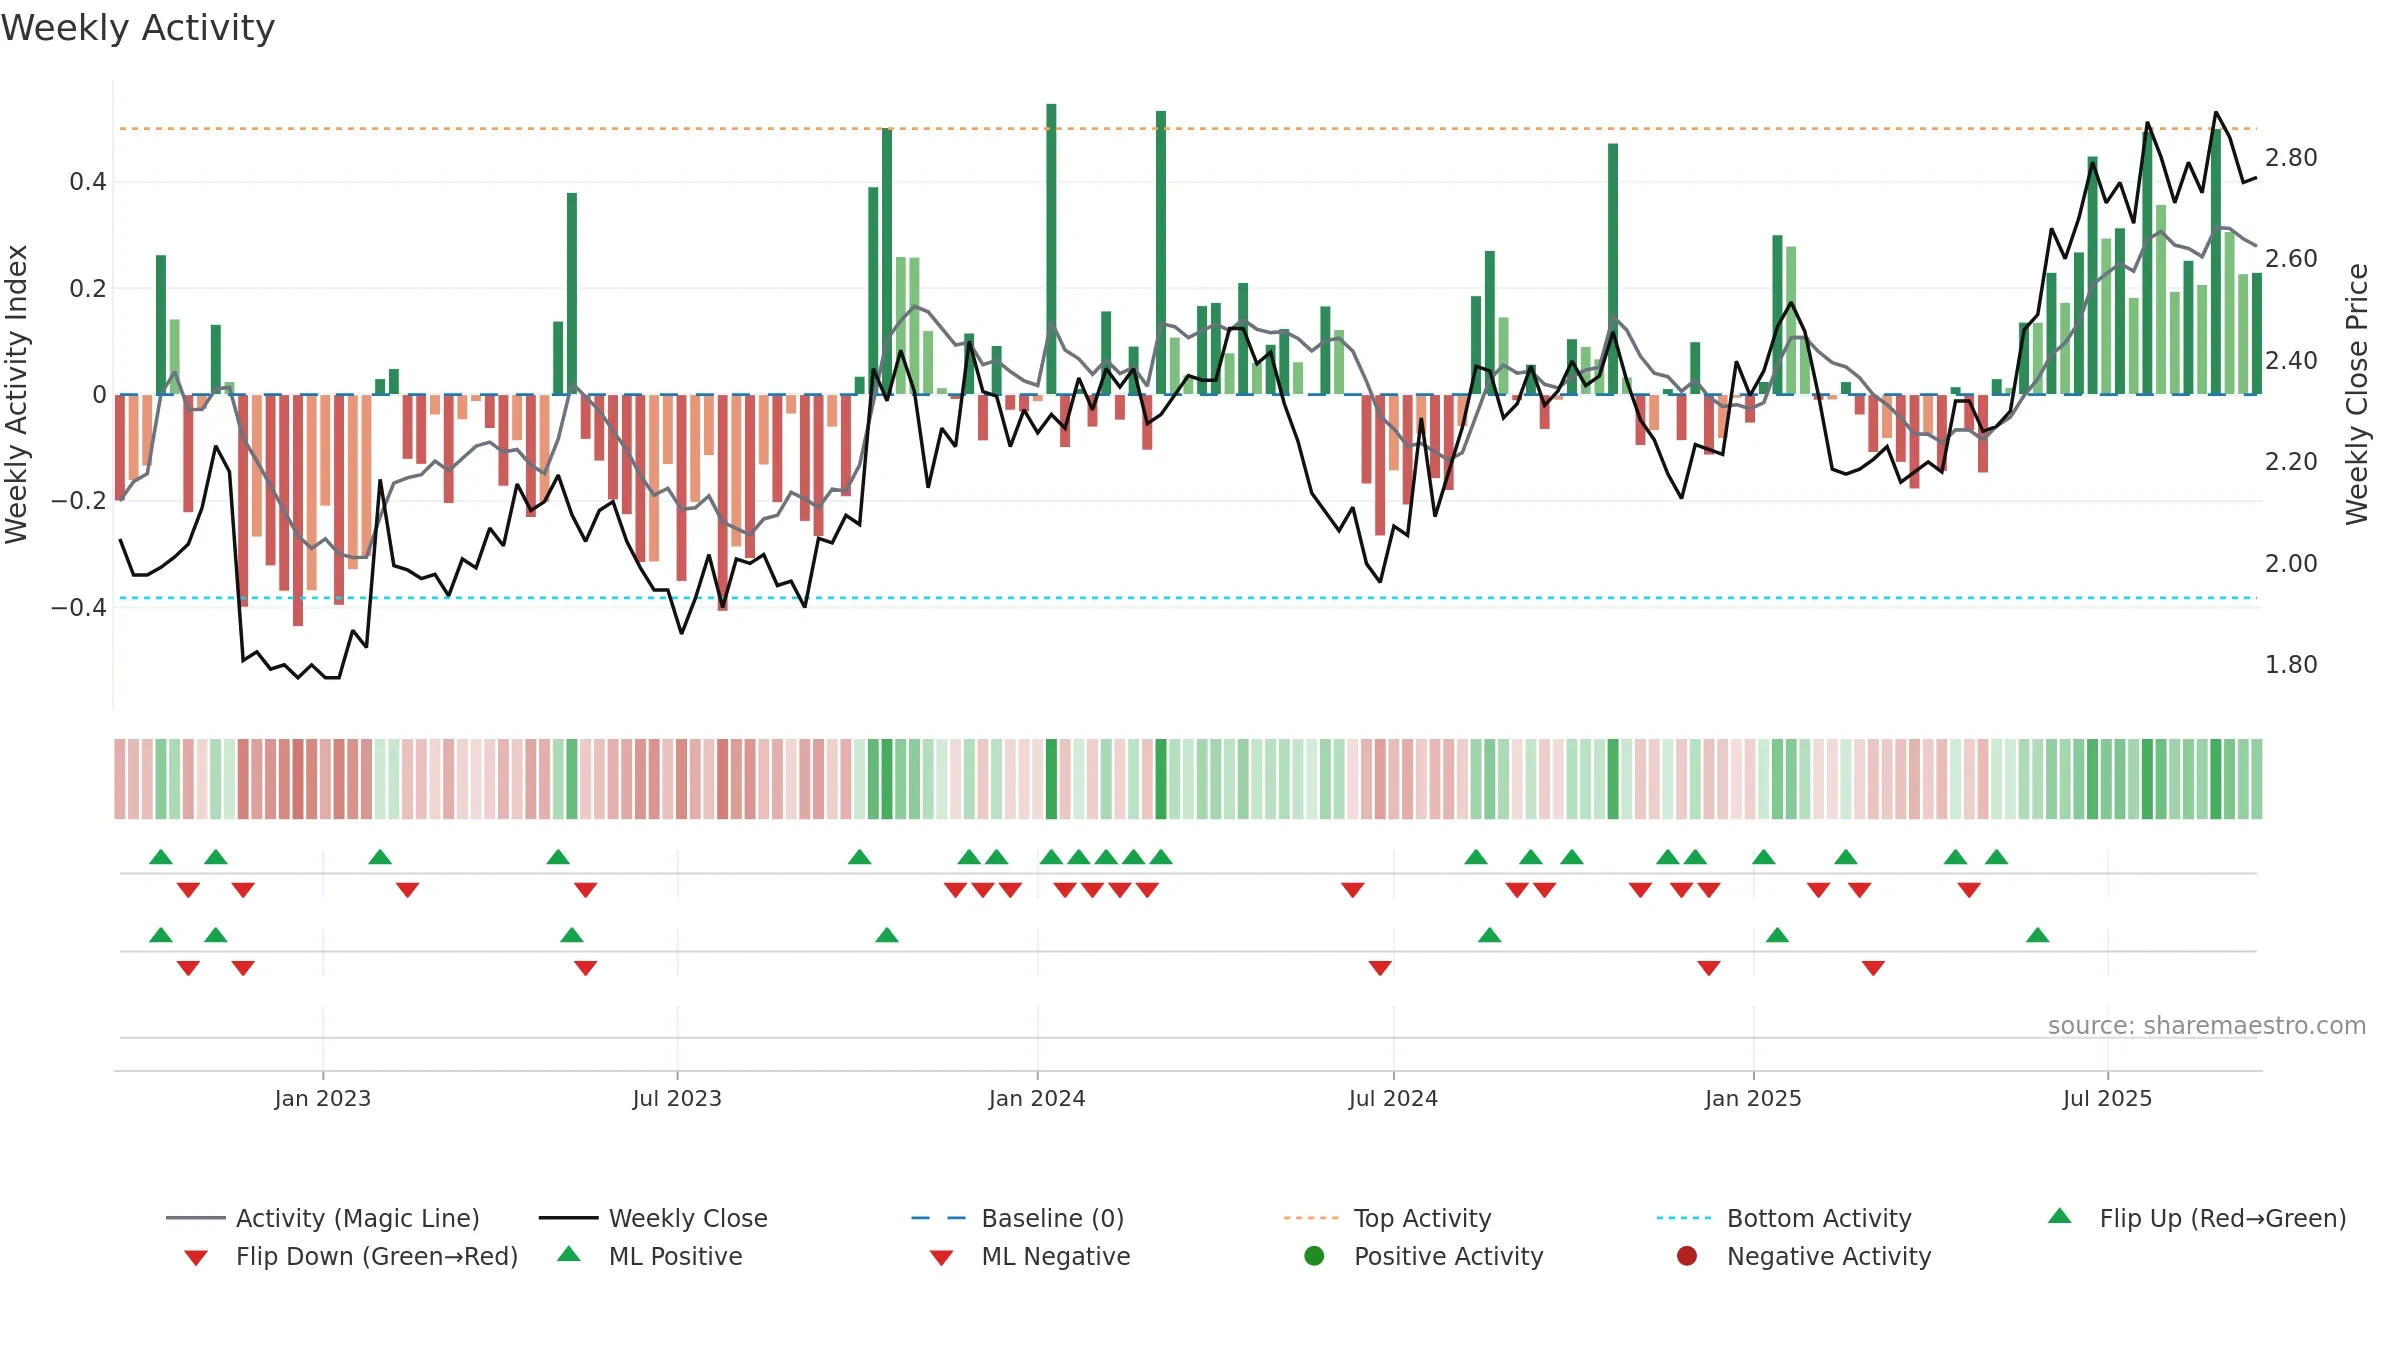Toggle the Flip Up (Red→Green) legend entry
The width and height of the screenshot is (2400, 1350).
click(2197, 1218)
